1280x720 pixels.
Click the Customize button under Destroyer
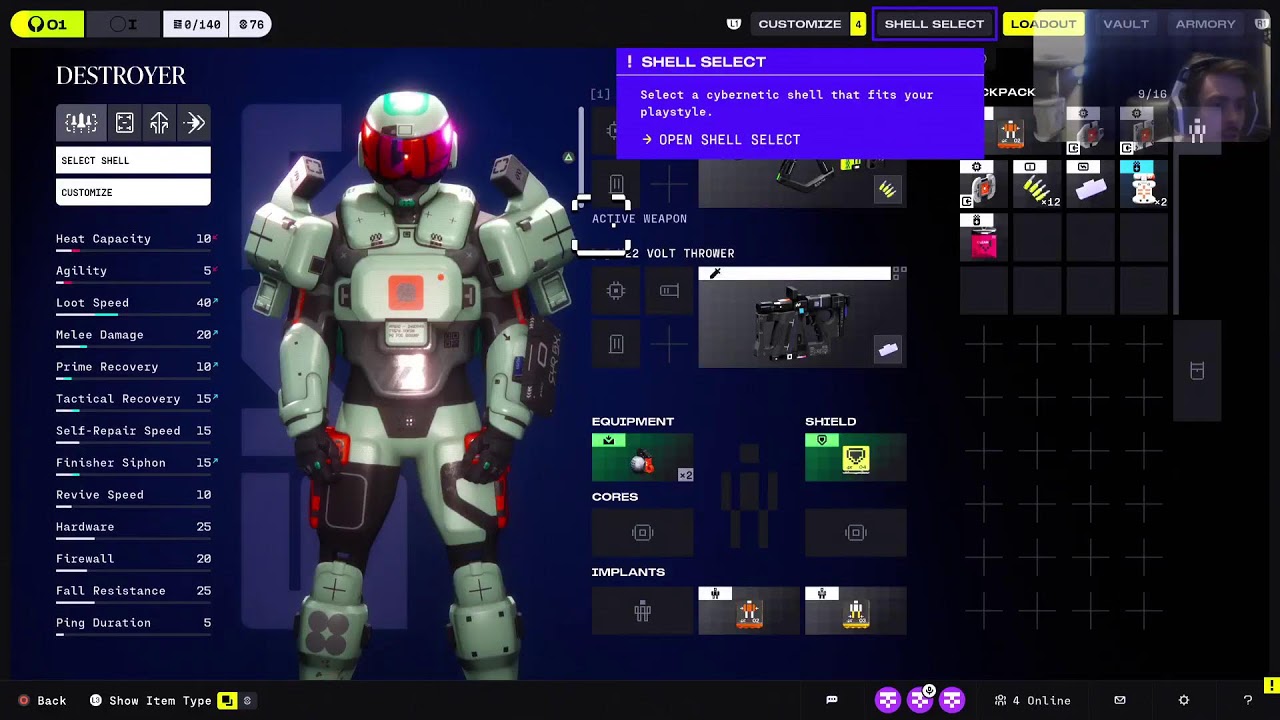(133, 192)
